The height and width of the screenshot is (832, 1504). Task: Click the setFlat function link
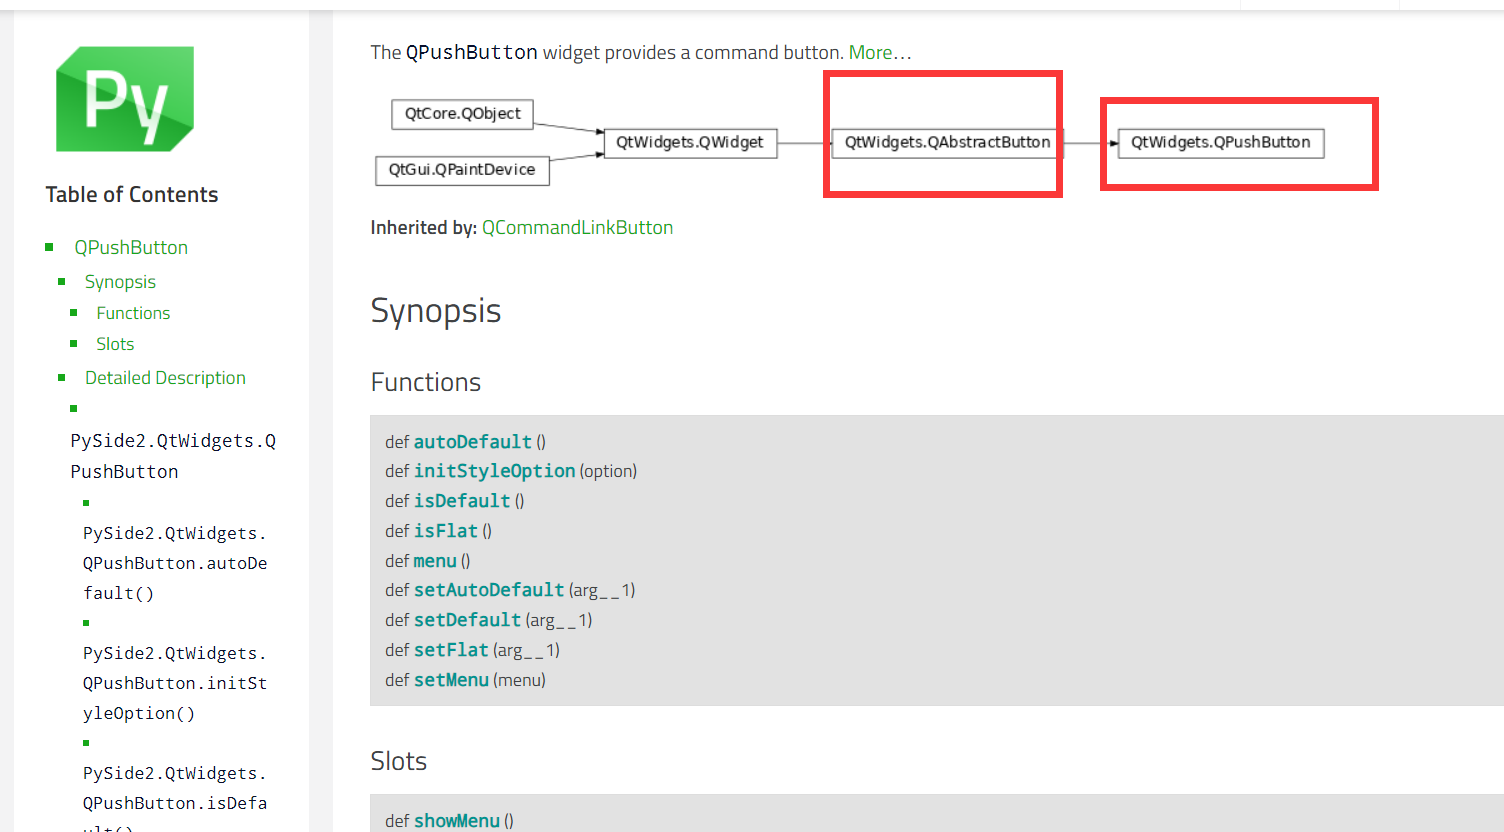(x=451, y=650)
